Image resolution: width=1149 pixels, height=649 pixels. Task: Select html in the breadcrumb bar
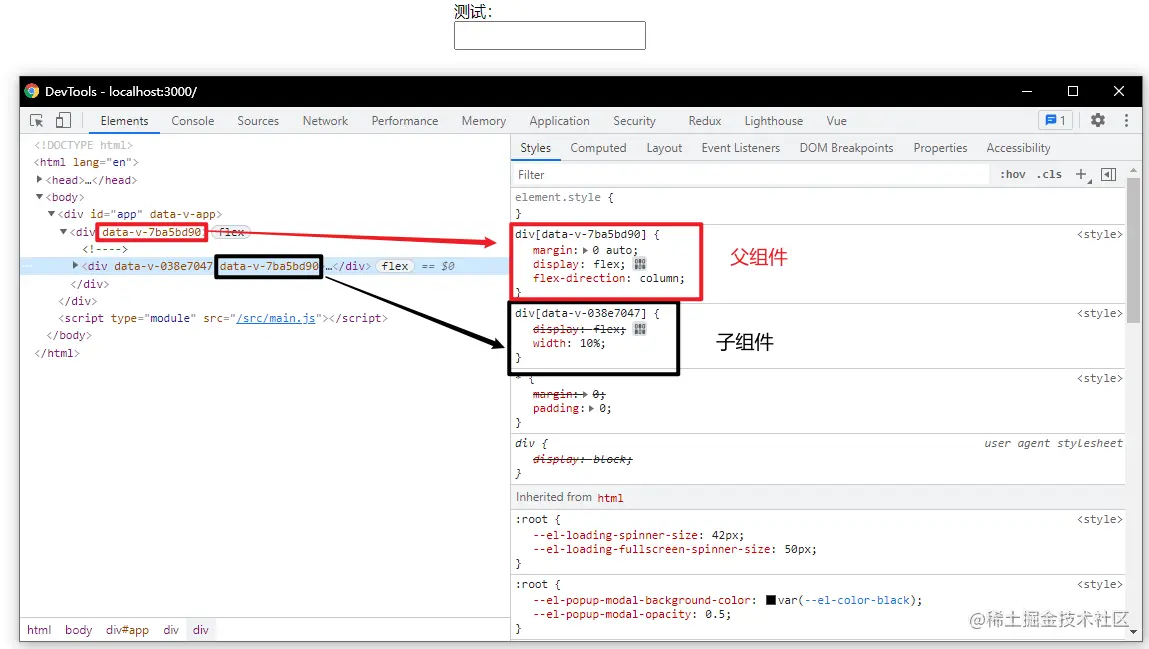[x=39, y=630]
